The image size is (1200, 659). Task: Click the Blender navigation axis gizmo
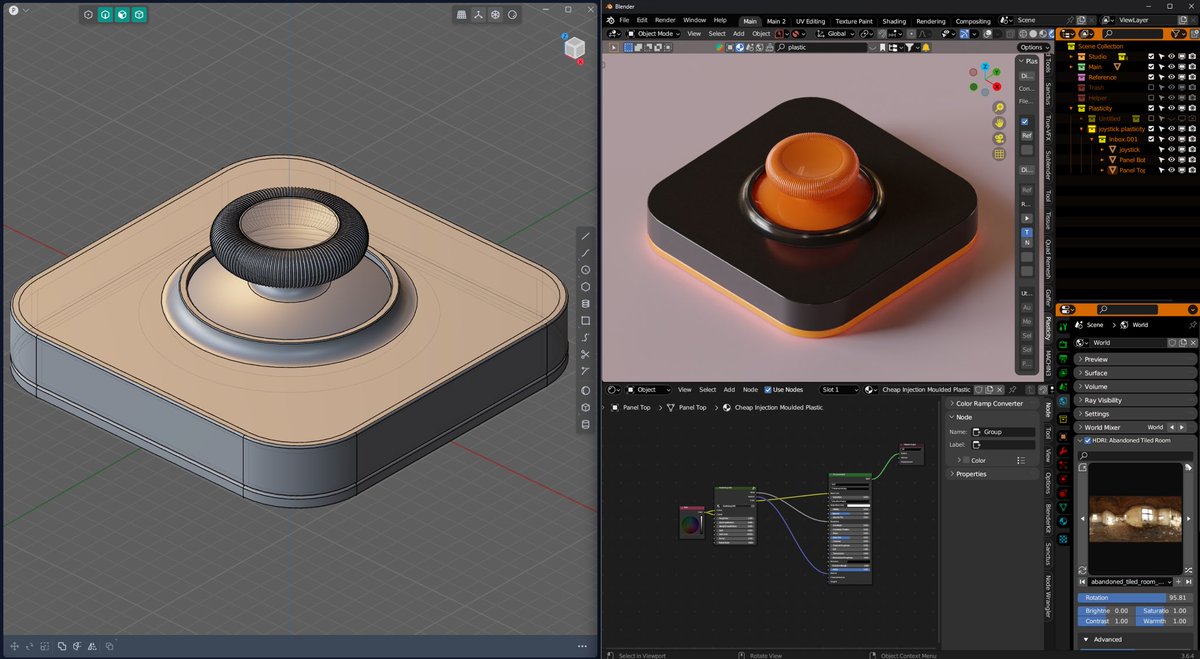(x=983, y=79)
